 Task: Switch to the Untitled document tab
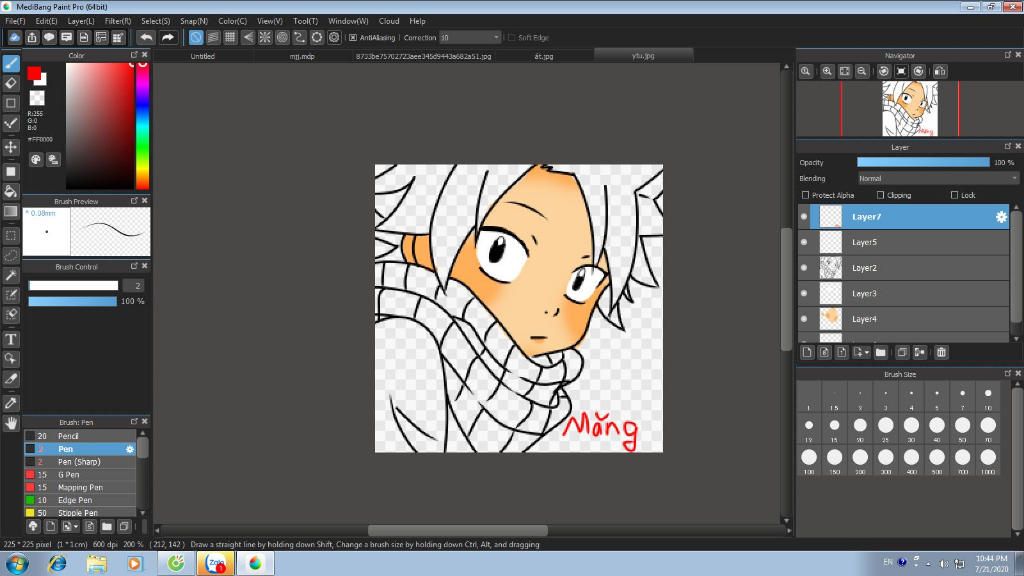[x=203, y=56]
